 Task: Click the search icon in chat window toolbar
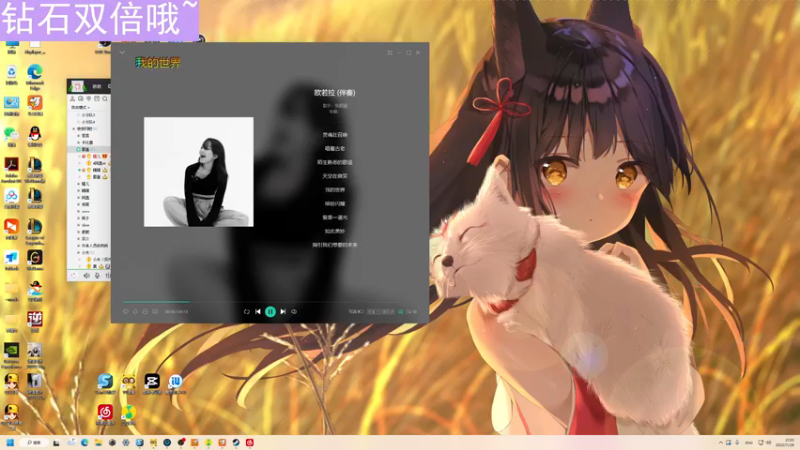(105, 98)
